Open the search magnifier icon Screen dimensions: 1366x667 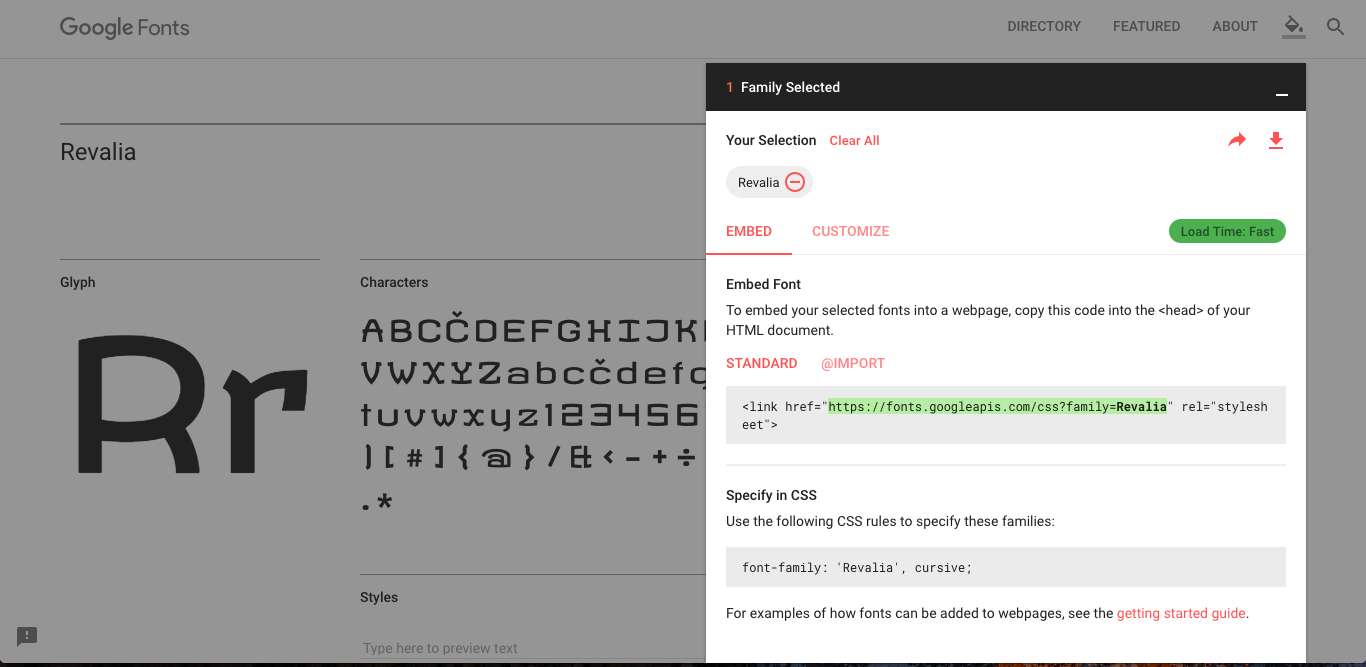(1335, 27)
